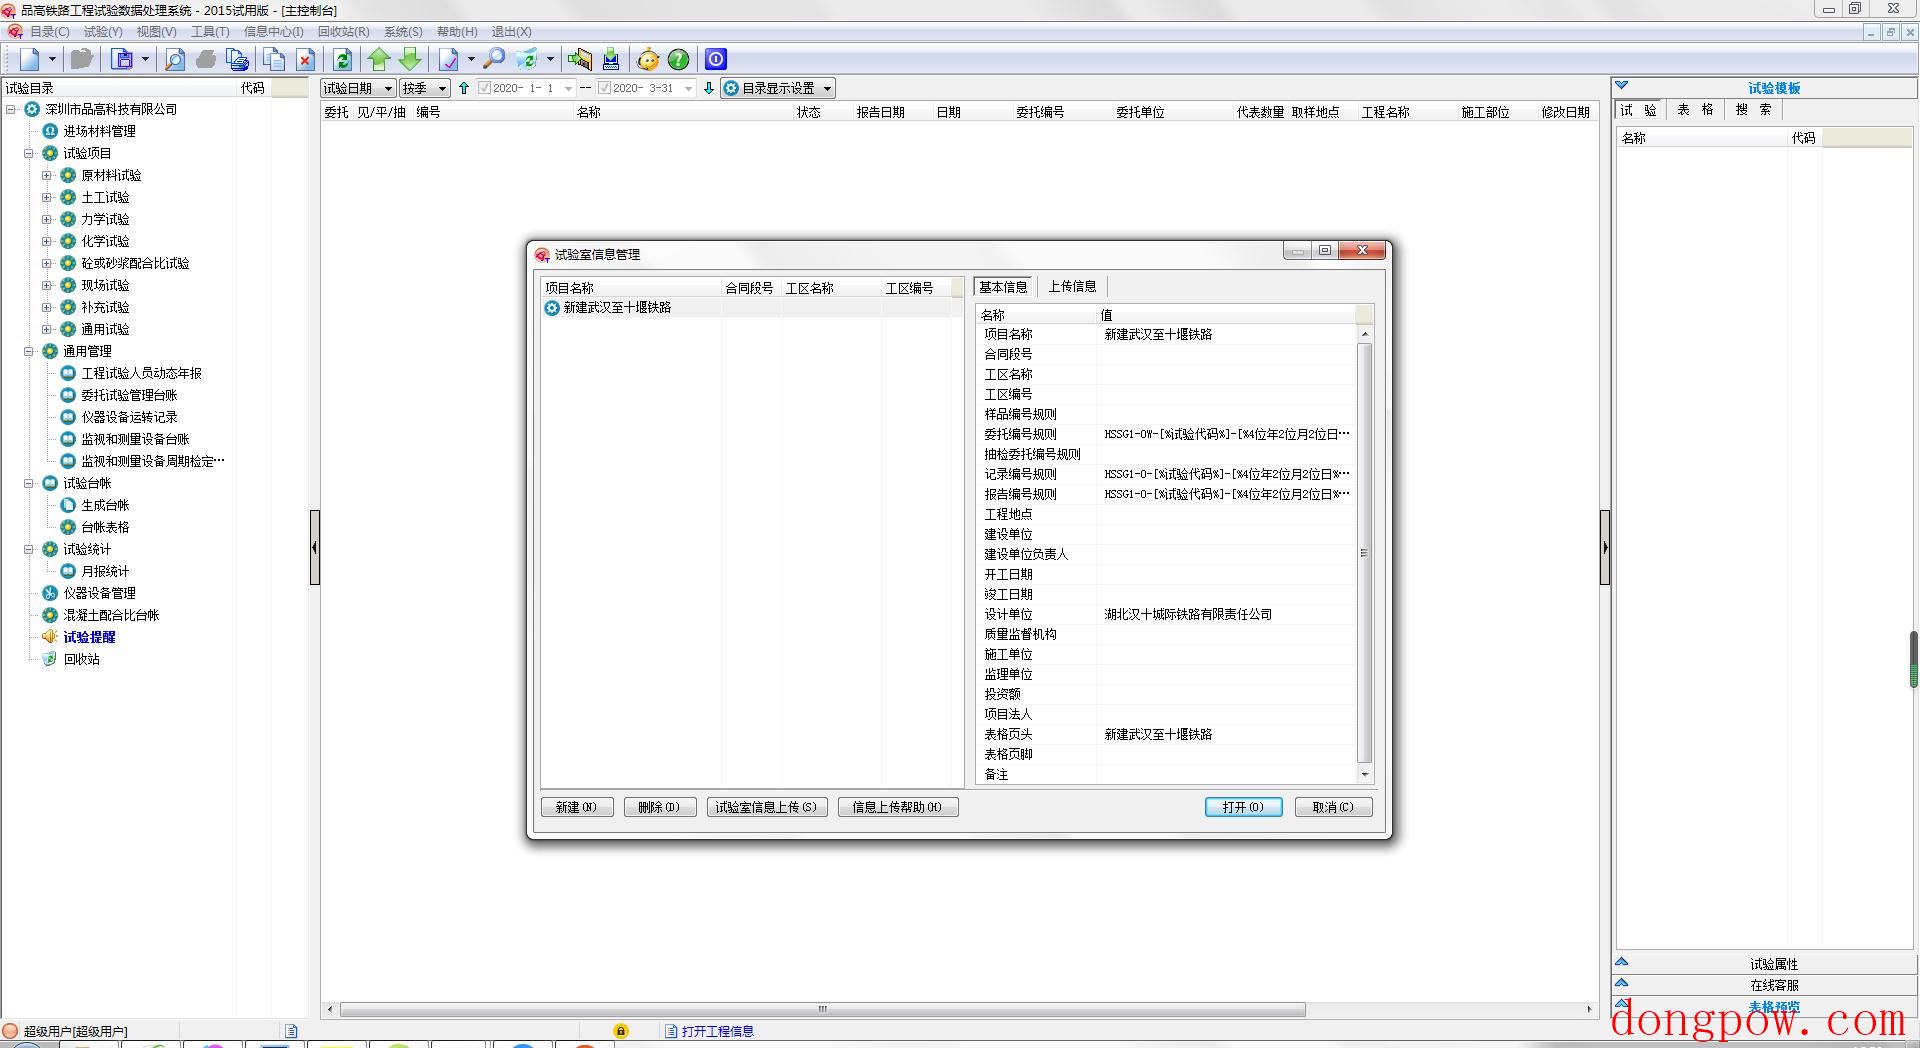Open the save icon dropdown arrow
The width and height of the screenshot is (1920, 1048).
pos(145,60)
